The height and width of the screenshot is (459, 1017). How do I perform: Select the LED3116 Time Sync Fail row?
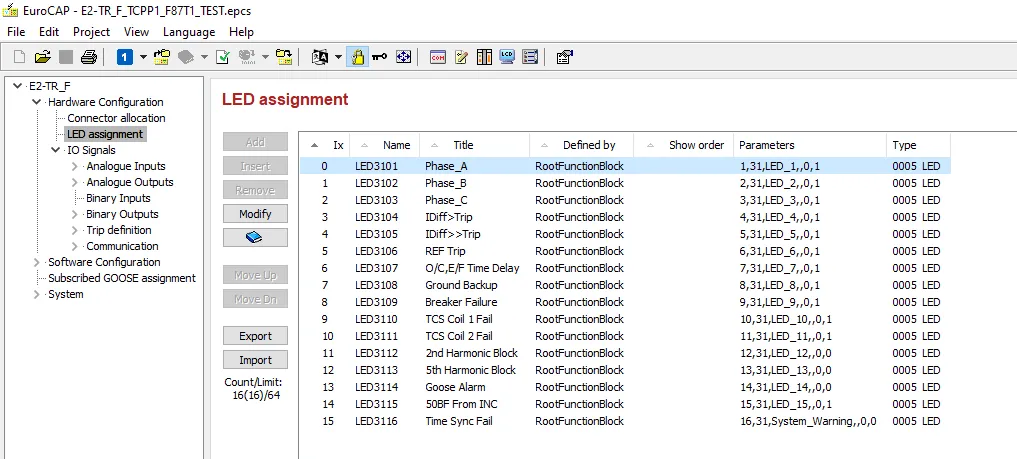[x=625, y=421]
